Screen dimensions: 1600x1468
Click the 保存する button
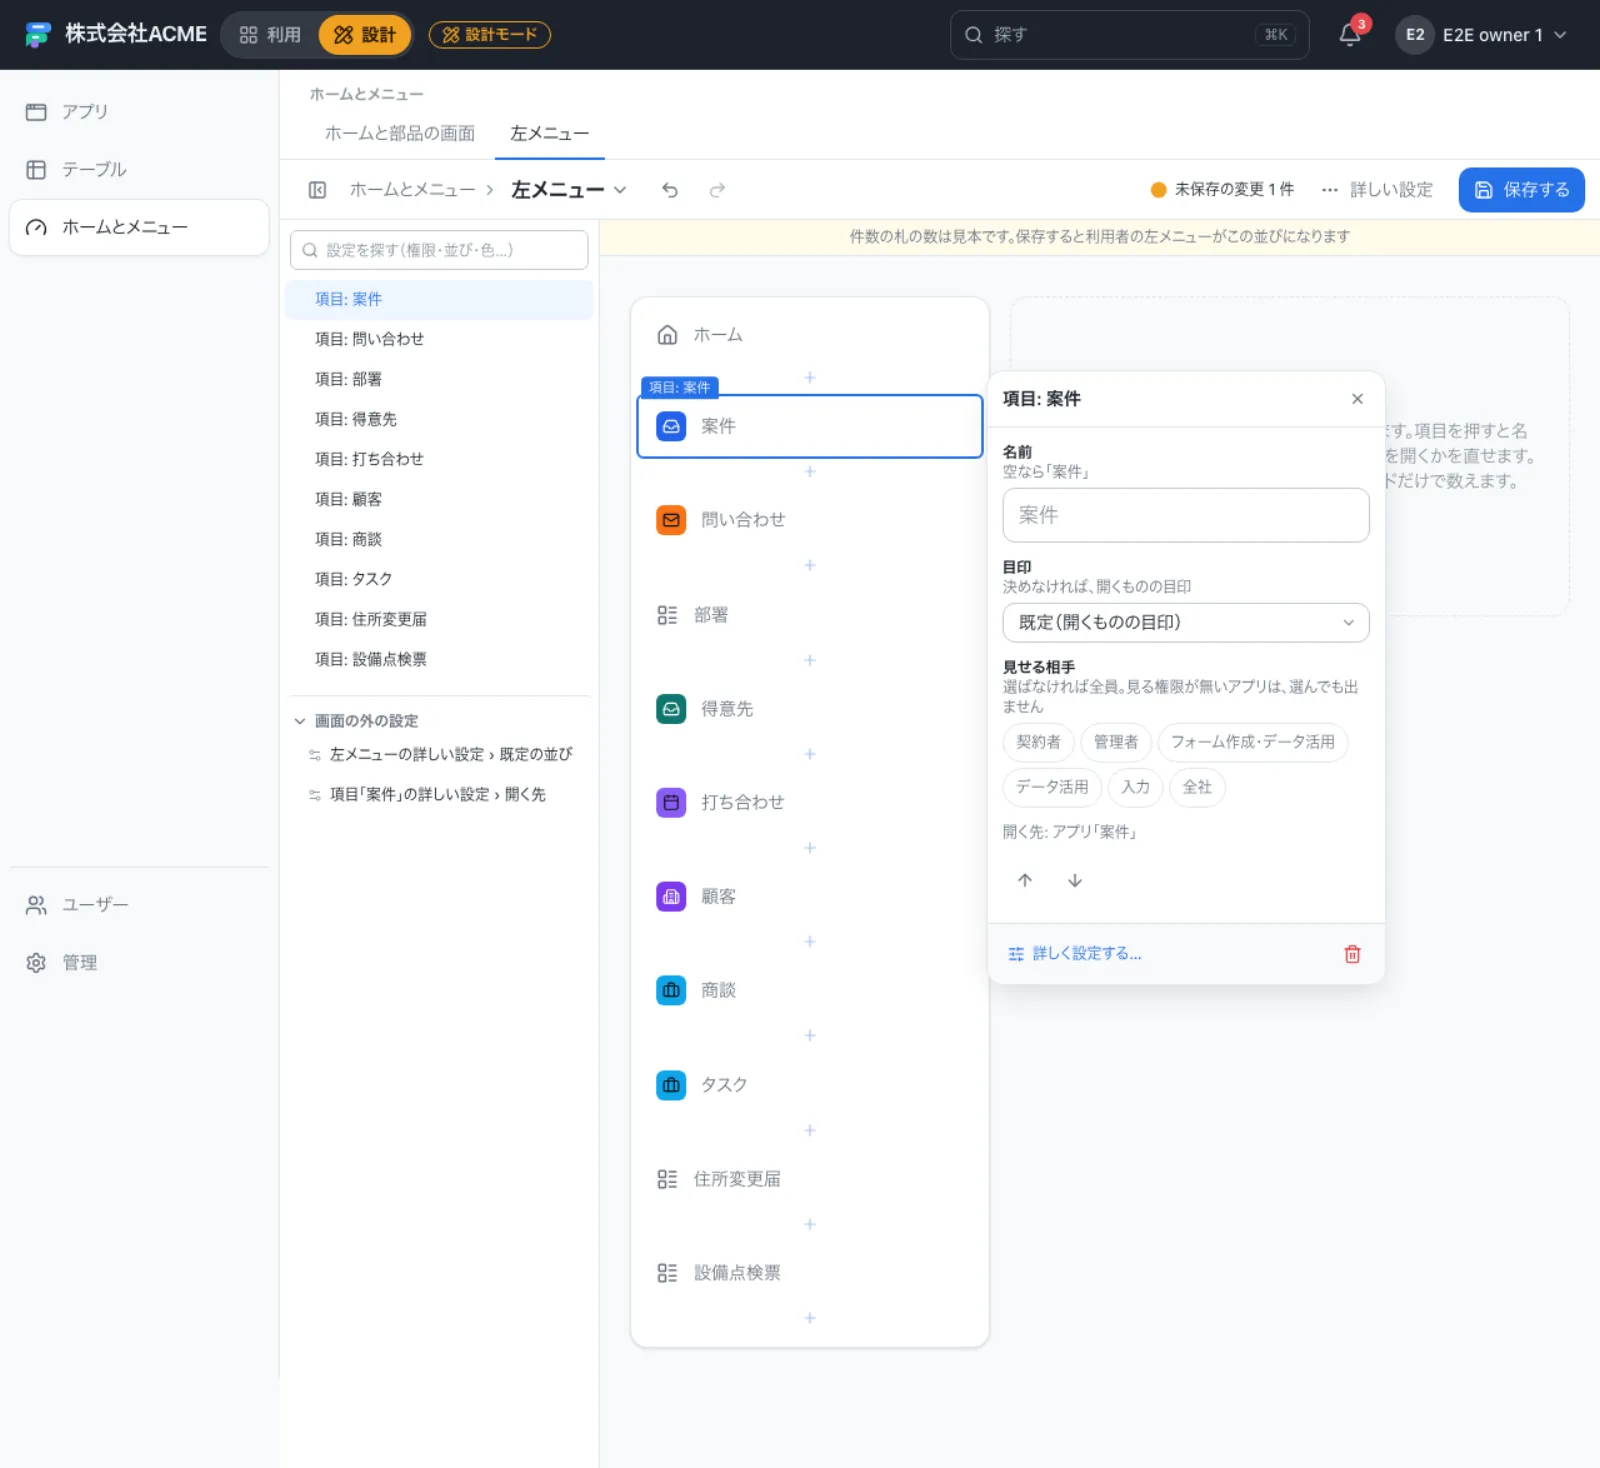pos(1521,190)
